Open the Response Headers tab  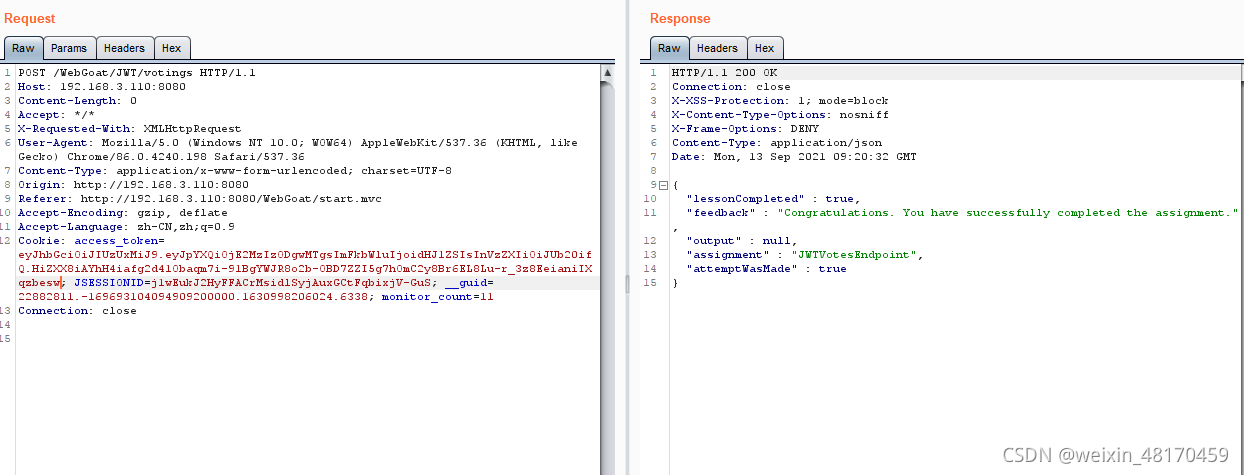[x=717, y=48]
